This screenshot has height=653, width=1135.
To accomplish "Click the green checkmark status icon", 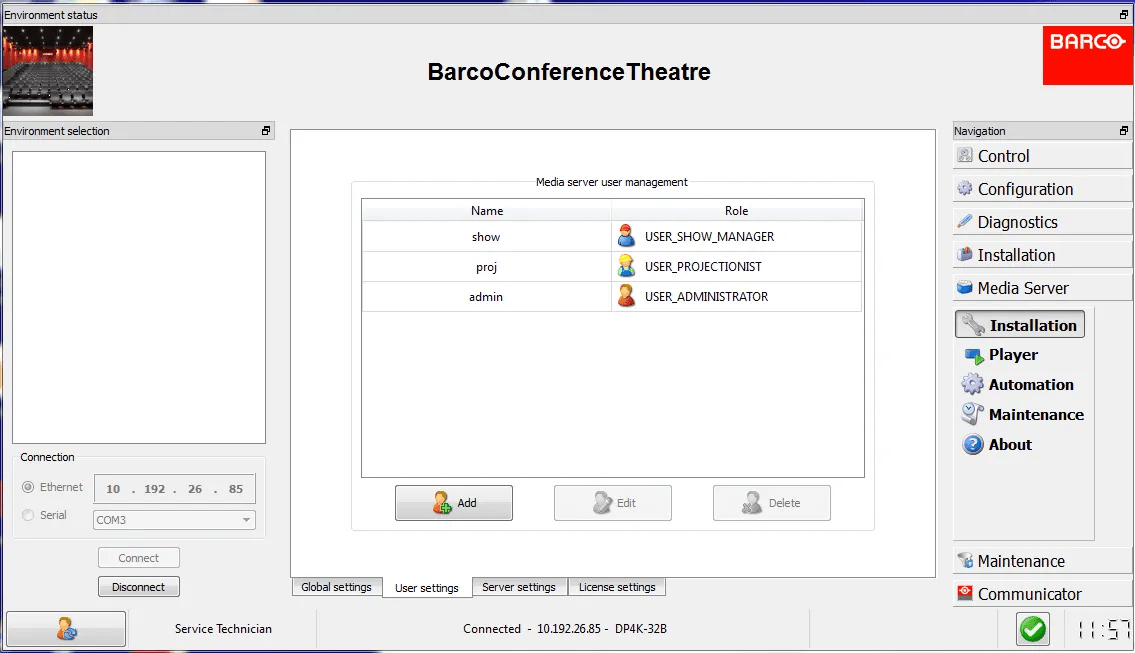I will (x=1032, y=629).
